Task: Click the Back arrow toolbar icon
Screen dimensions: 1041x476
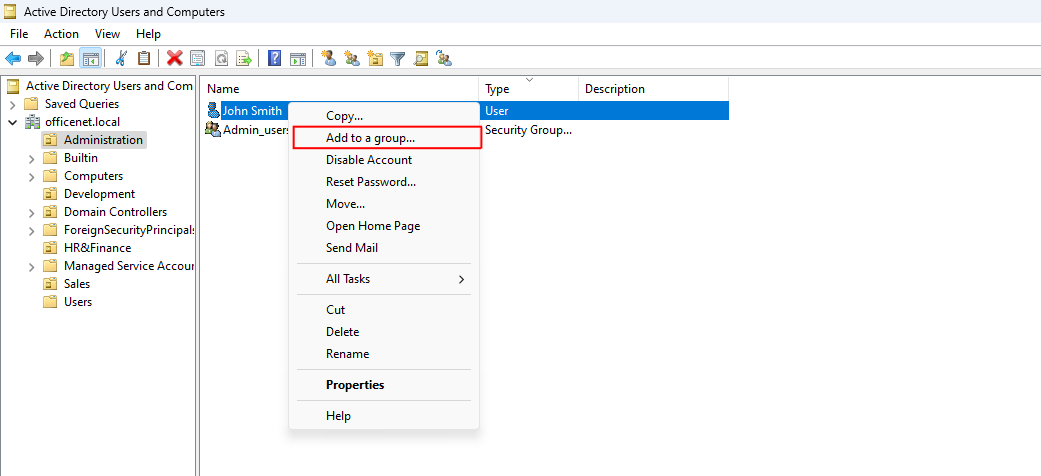Action: [x=13, y=59]
